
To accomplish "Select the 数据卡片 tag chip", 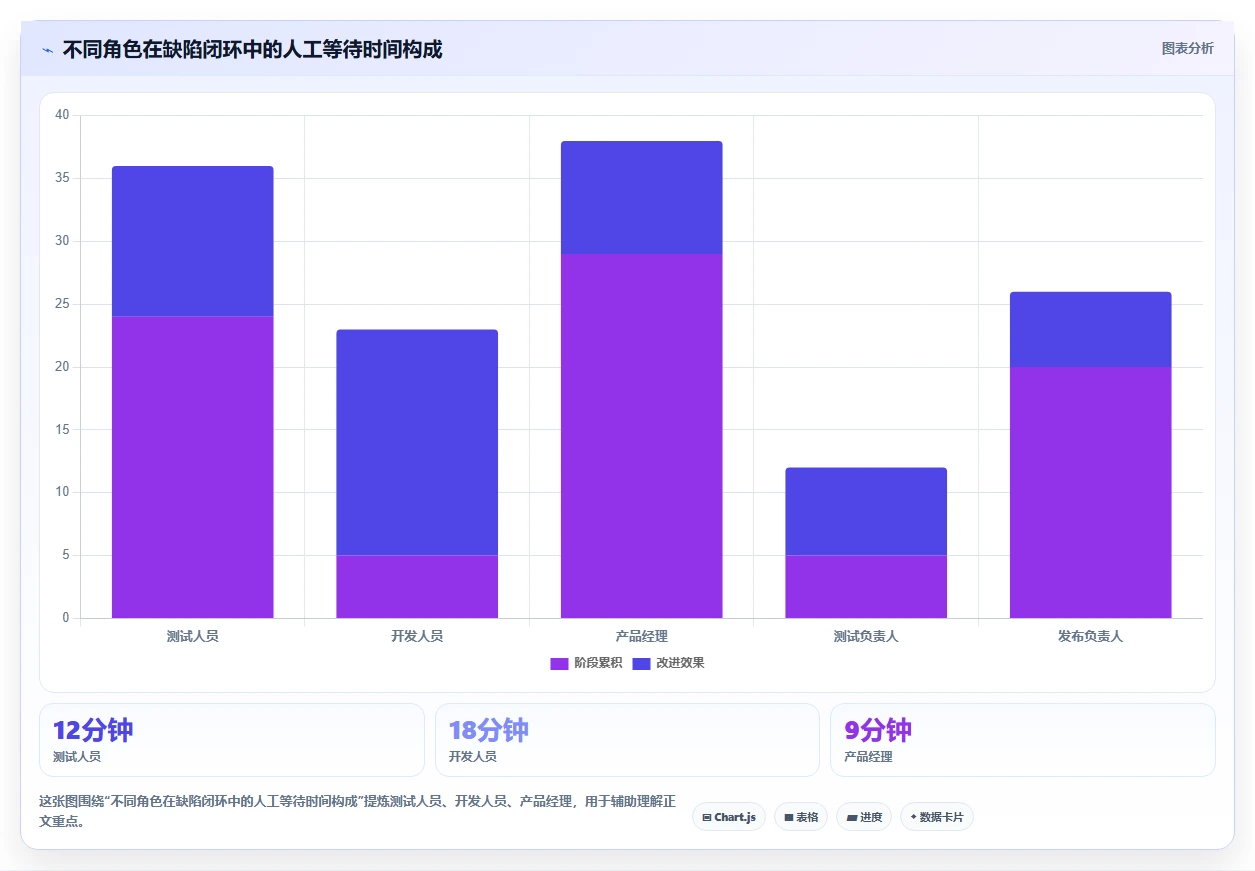I will pyautogui.click(x=937, y=817).
